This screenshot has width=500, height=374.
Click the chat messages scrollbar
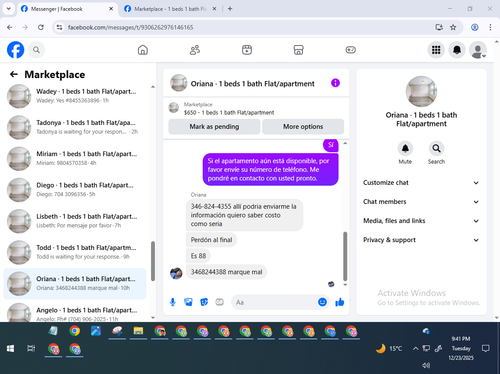pos(345,256)
